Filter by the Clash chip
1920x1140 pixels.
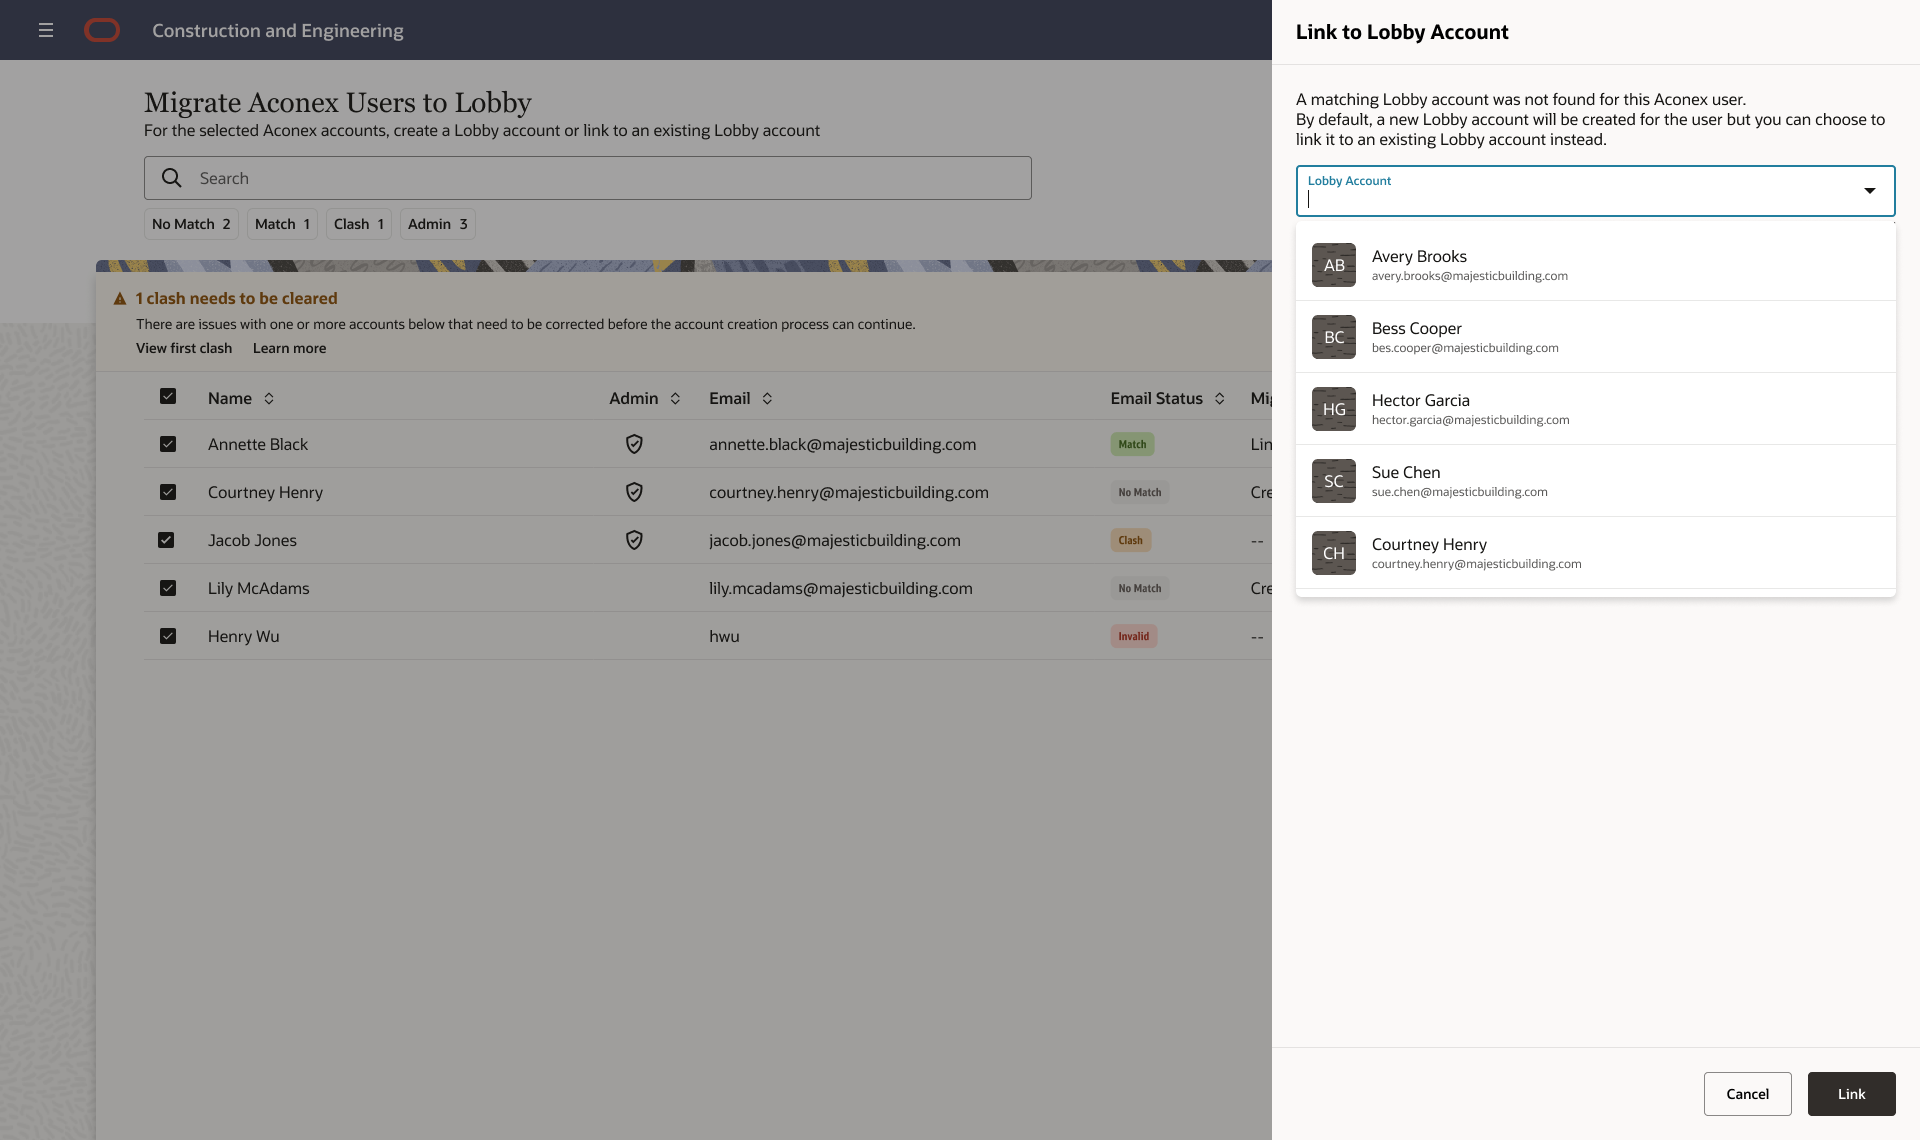[358, 224]
